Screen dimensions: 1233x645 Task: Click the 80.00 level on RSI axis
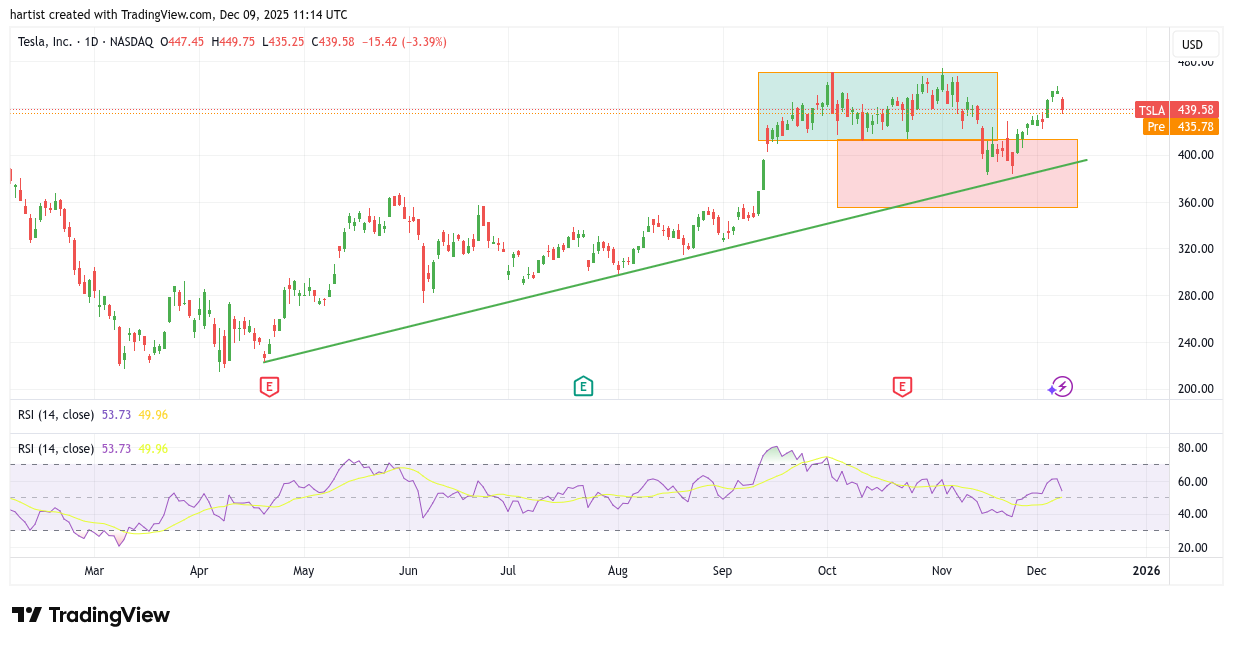click(1194, 448)
